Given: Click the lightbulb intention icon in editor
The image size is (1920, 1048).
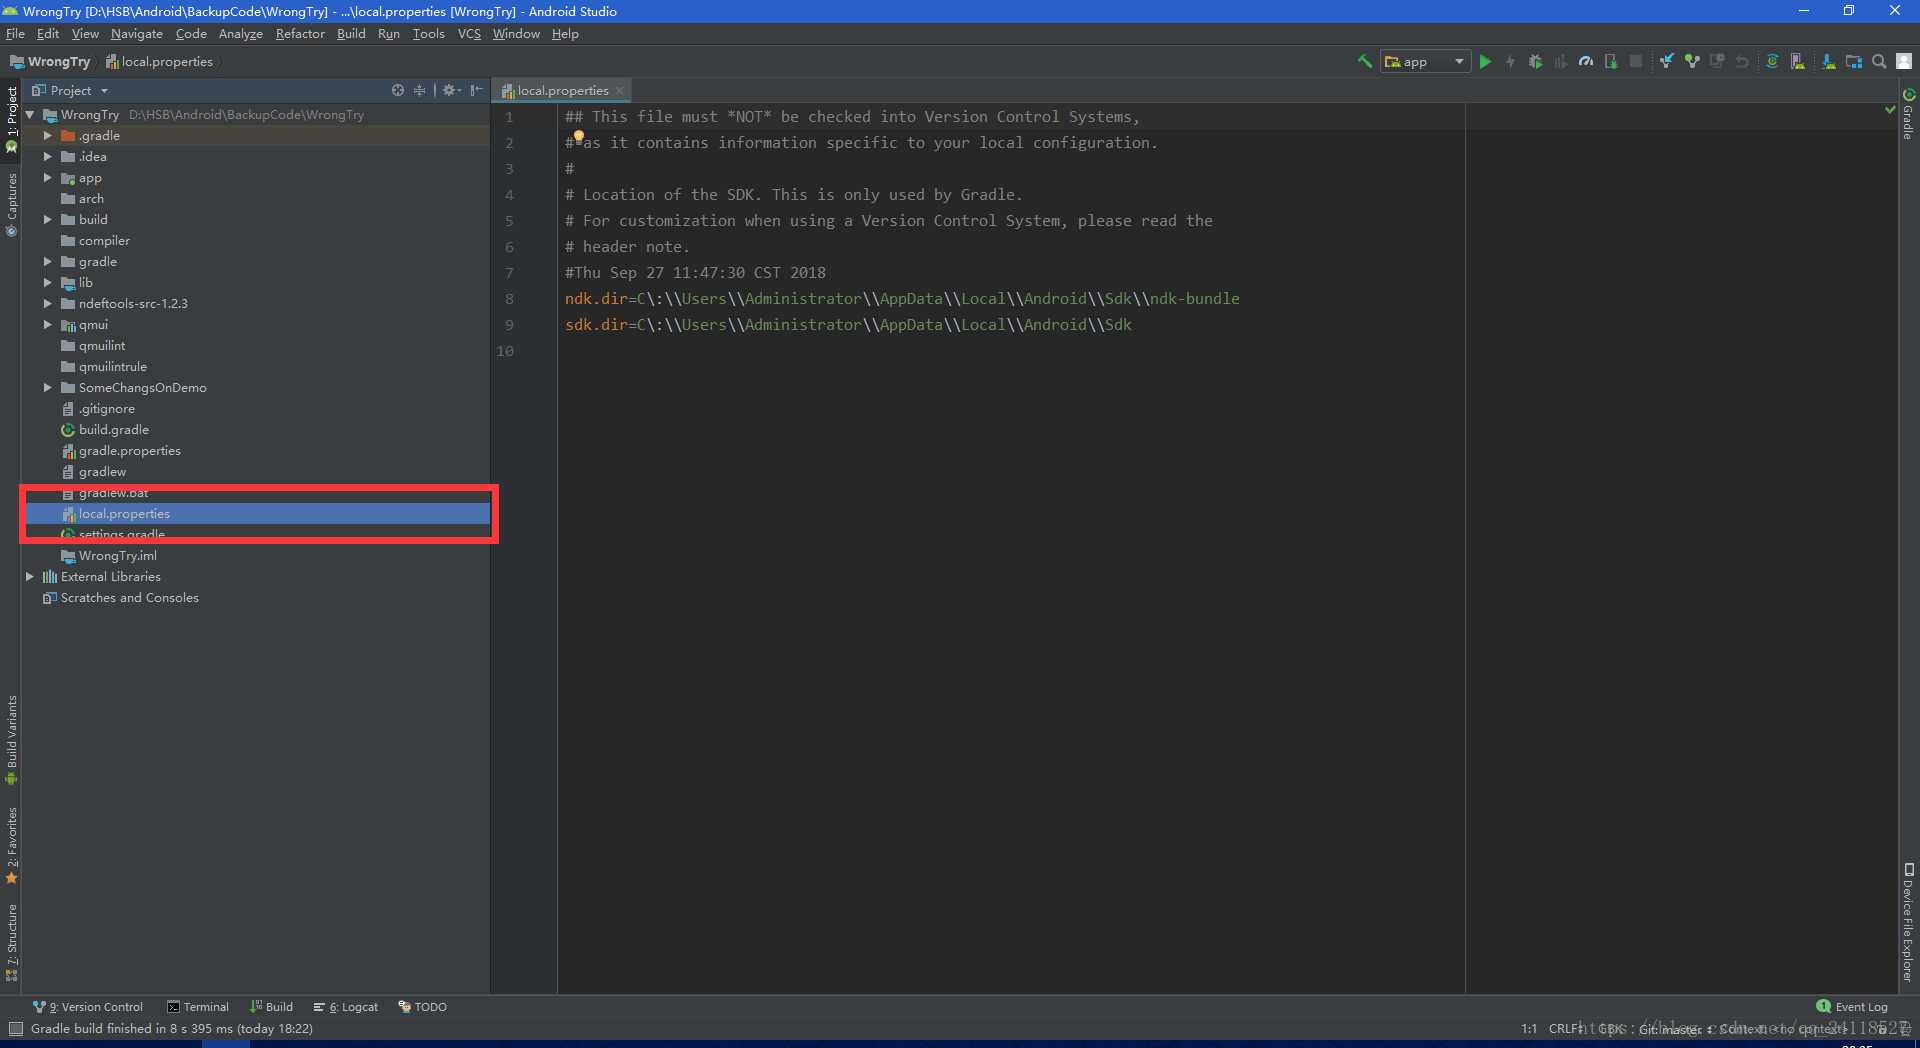Looking at the screenshot, I should point(579,137).
